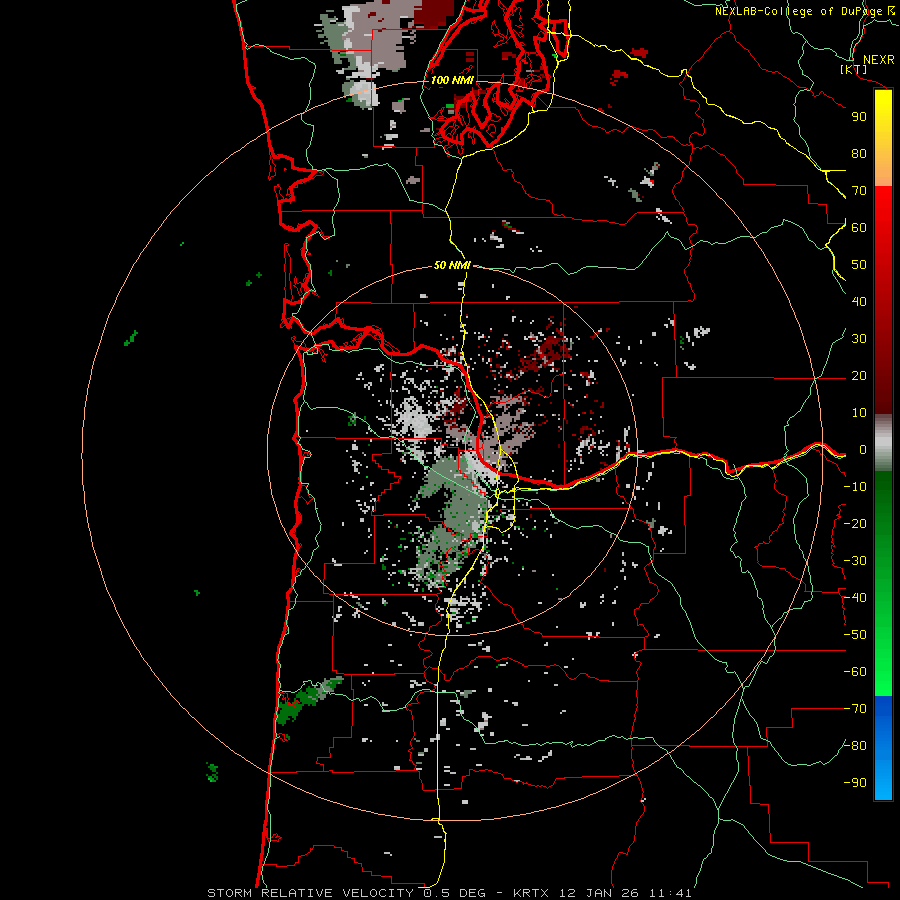Select the 0 value on the velocity scale
This screenshot has height=900, width=900.
click(863, 450)
